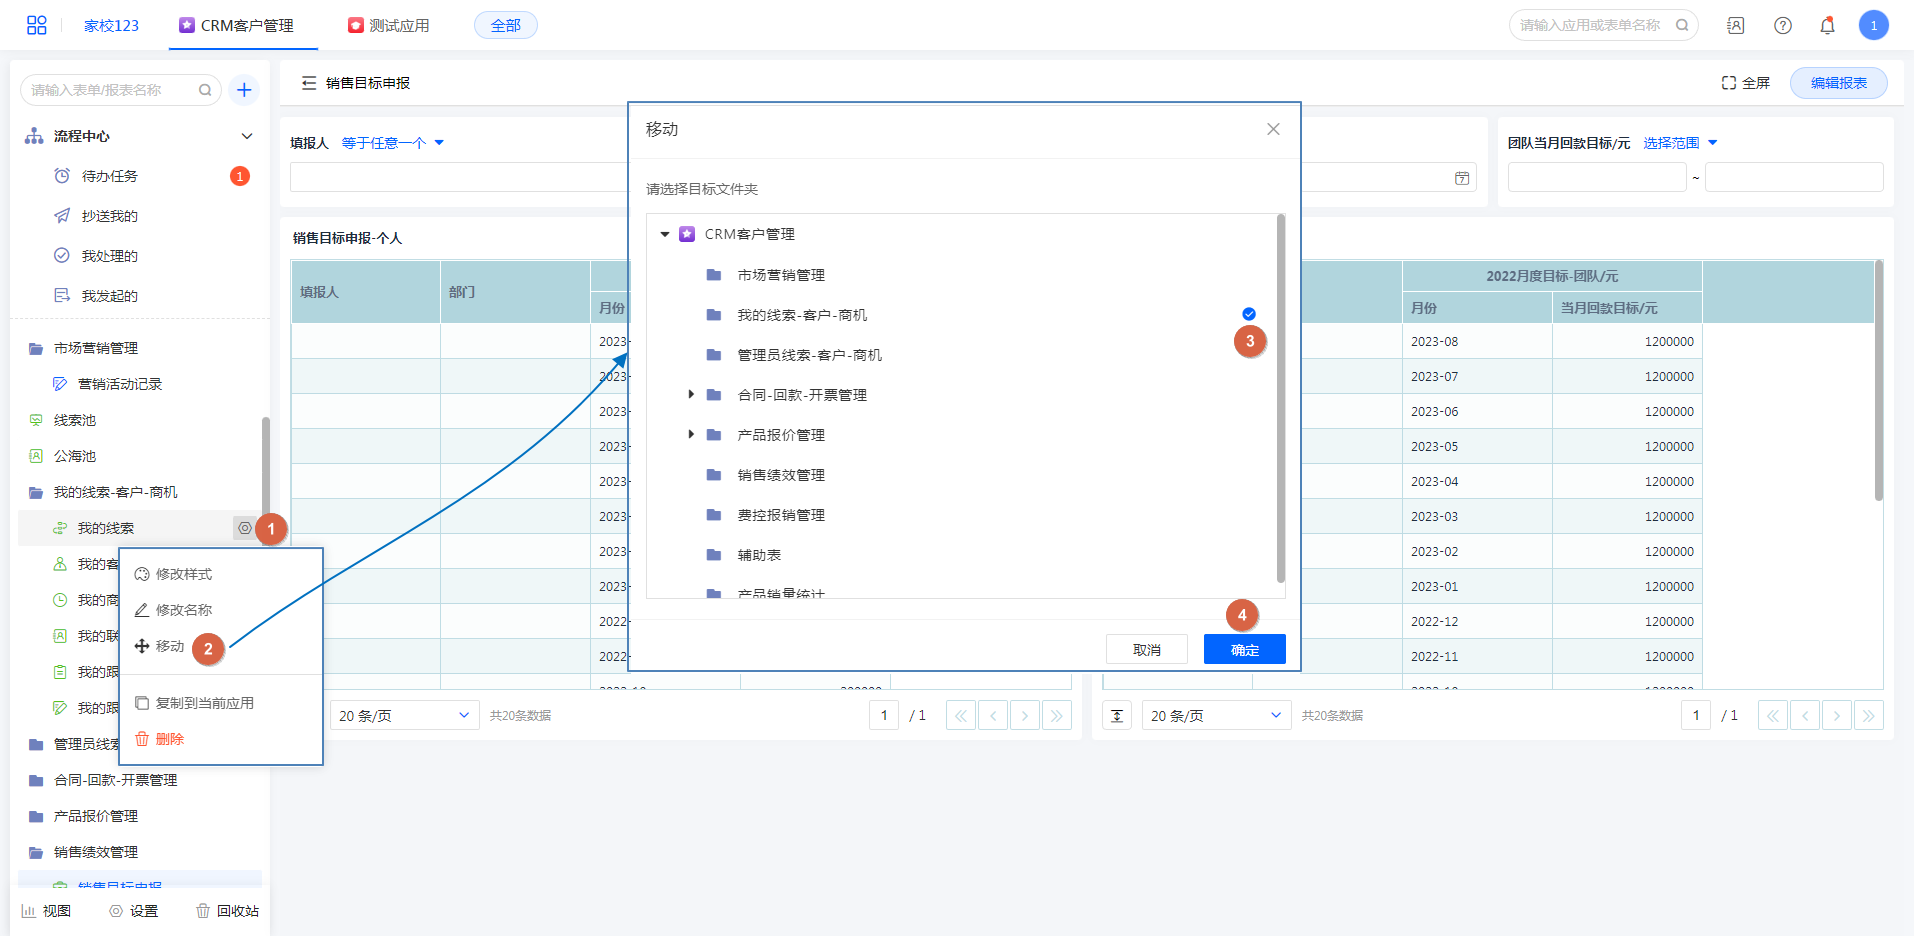Click the 全屏 fullscreen icon
The image size is (1914, 936).
[1728, 83]
